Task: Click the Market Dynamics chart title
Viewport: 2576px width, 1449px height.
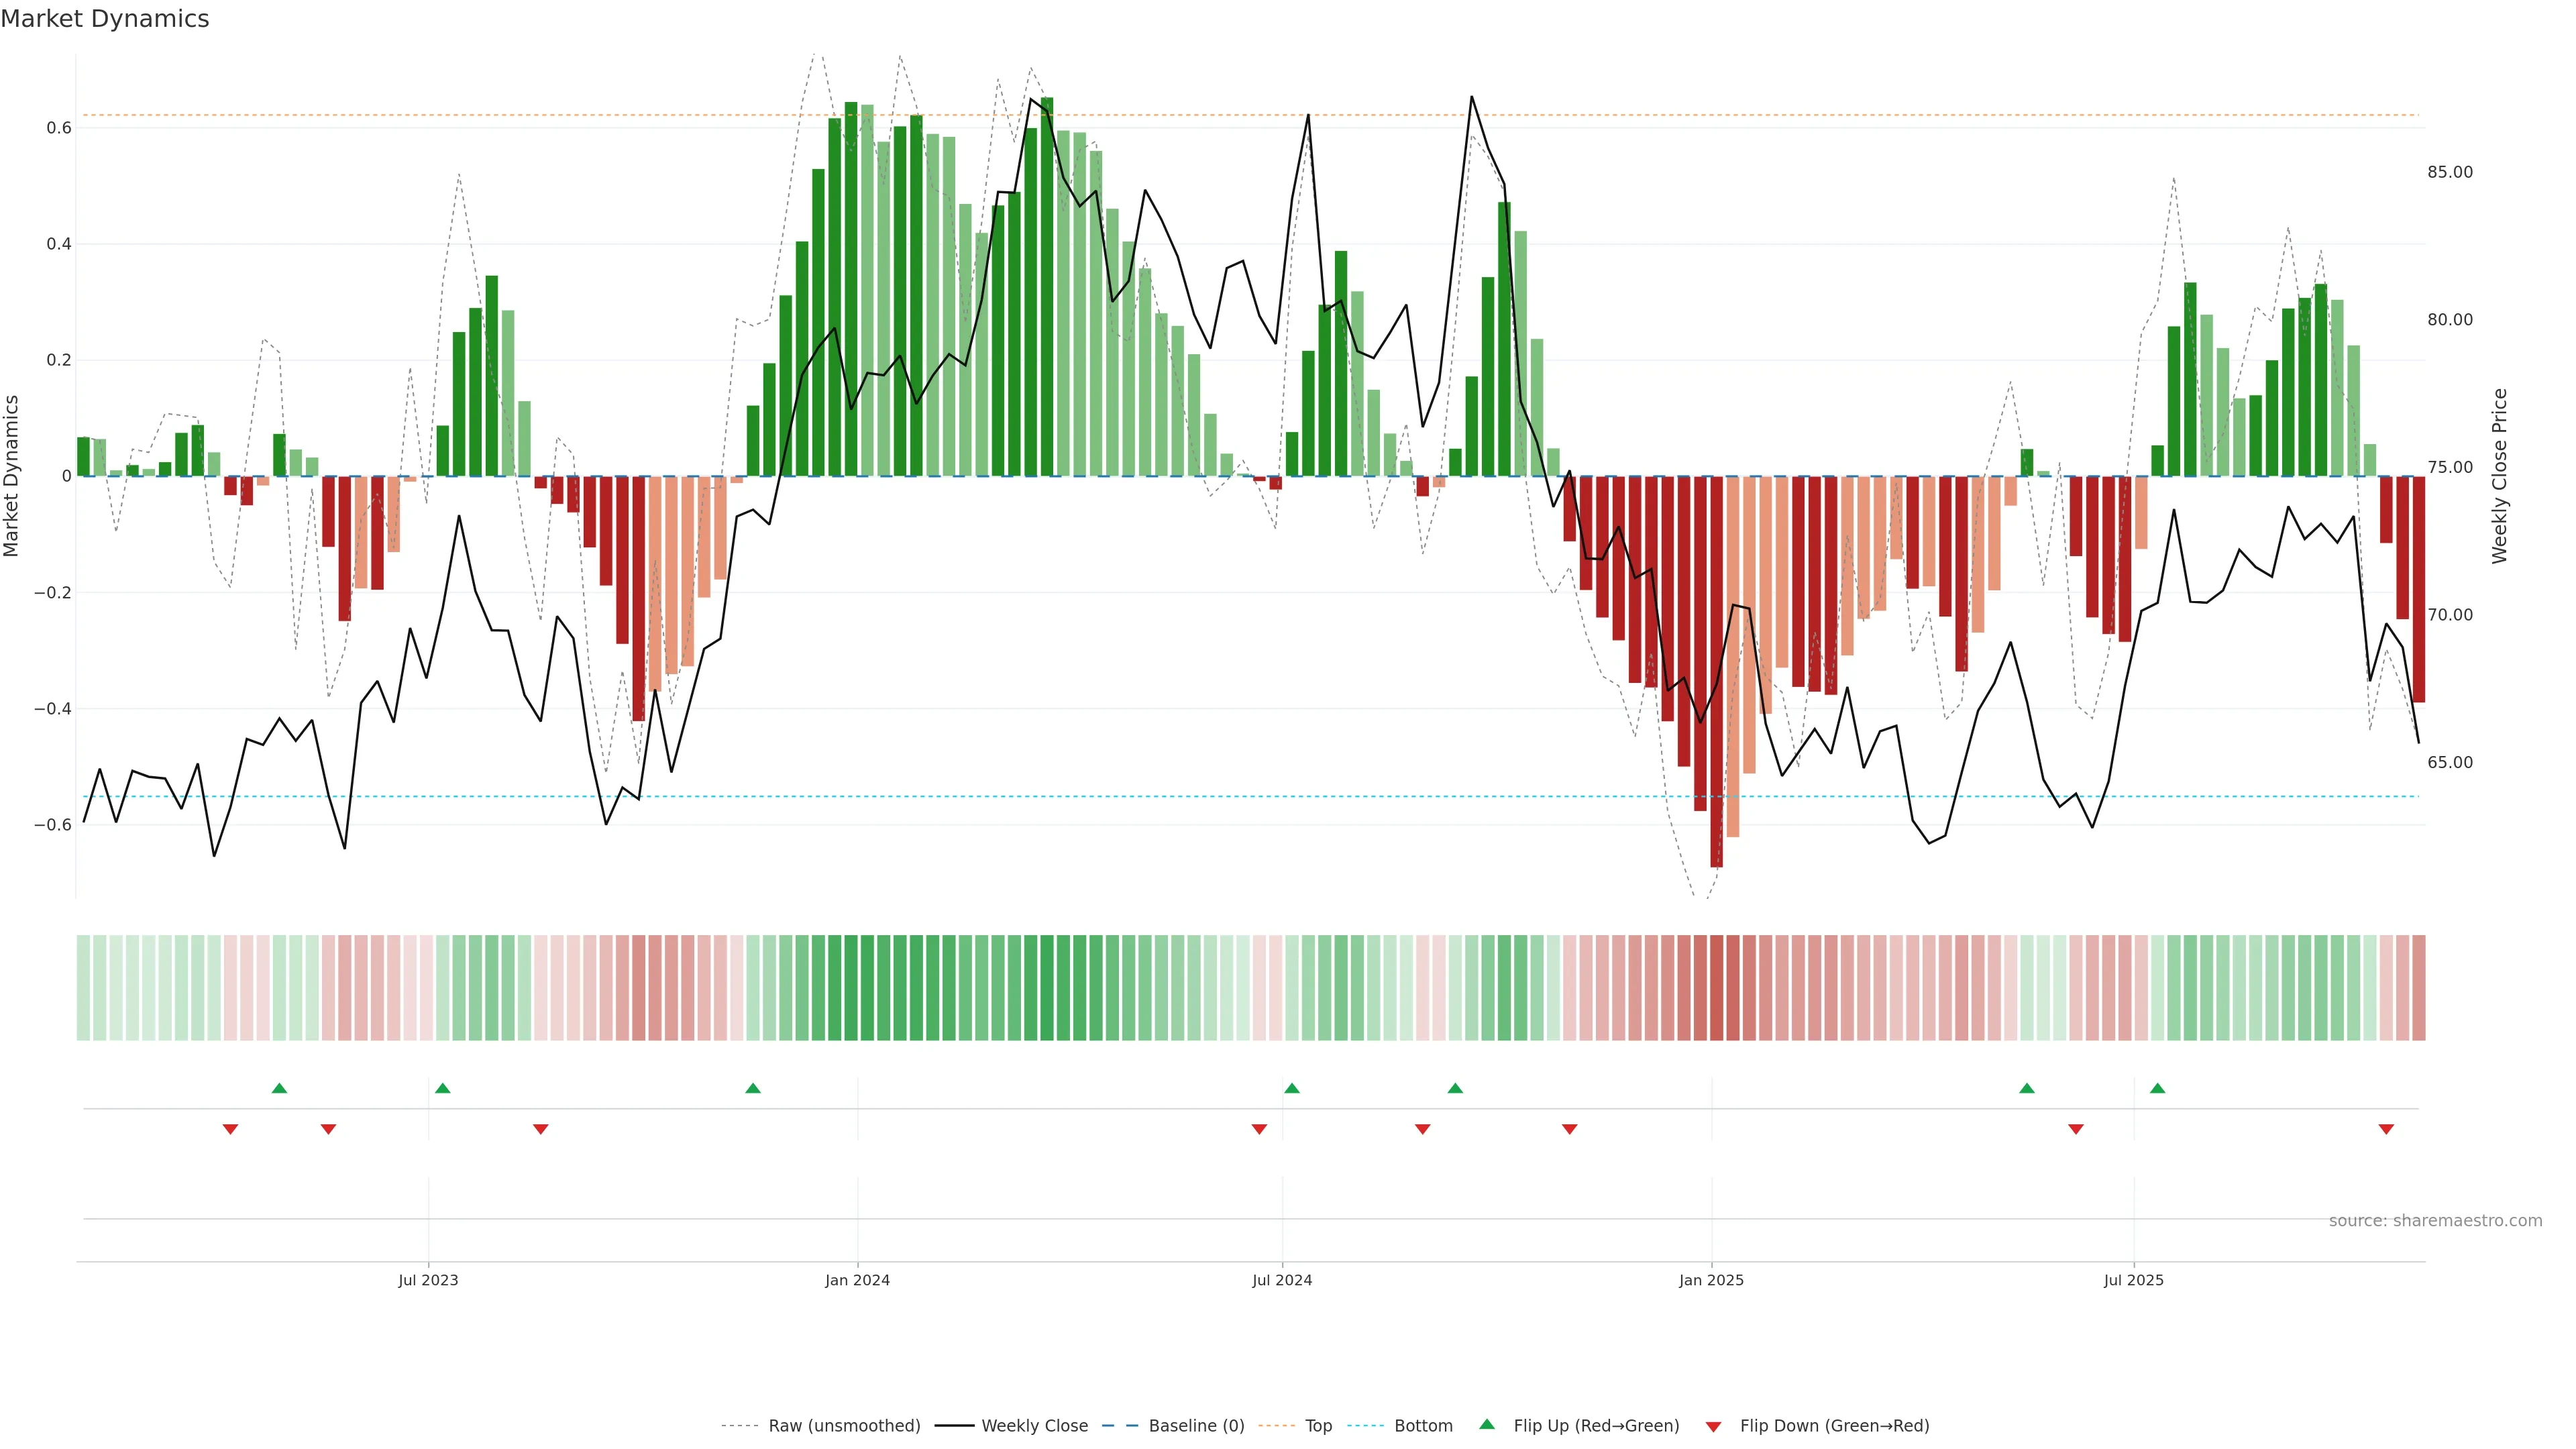Action: pyautogui.click(x=105, y=19)
